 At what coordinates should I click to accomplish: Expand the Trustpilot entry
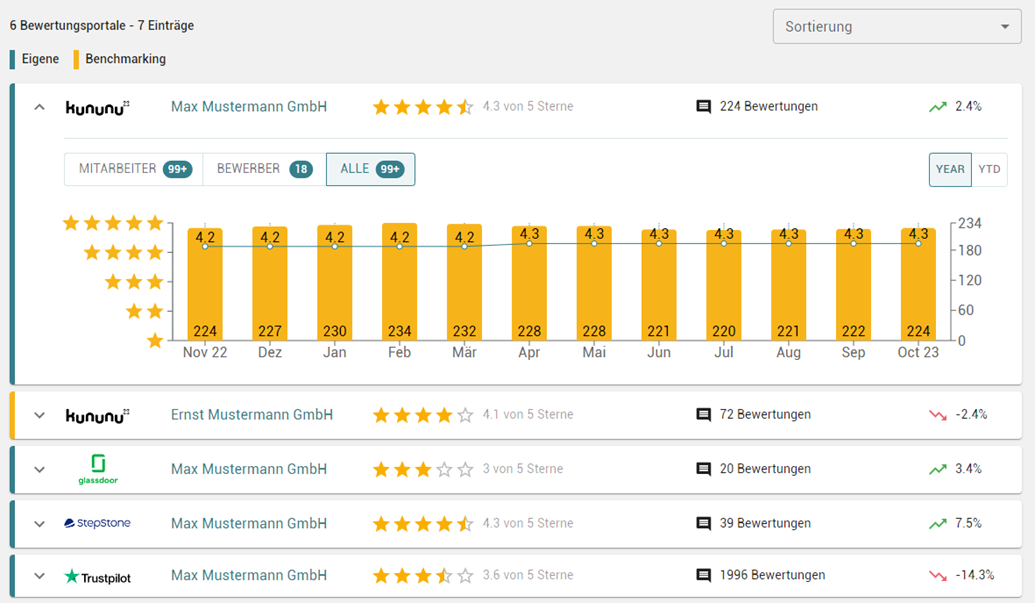pyautogui.click(x=40, y=576)
